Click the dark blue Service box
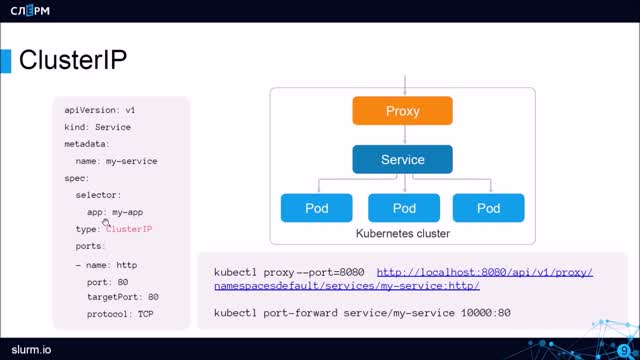 pos(402,159)
